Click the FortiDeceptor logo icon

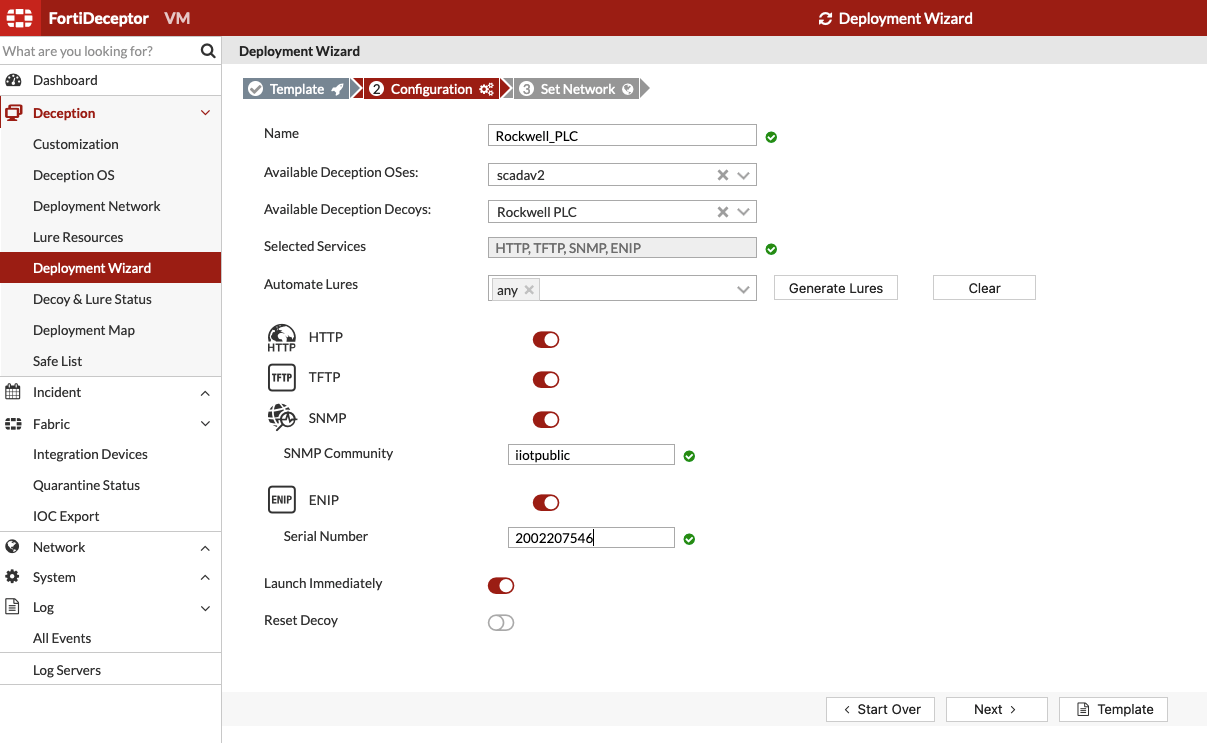20,18
